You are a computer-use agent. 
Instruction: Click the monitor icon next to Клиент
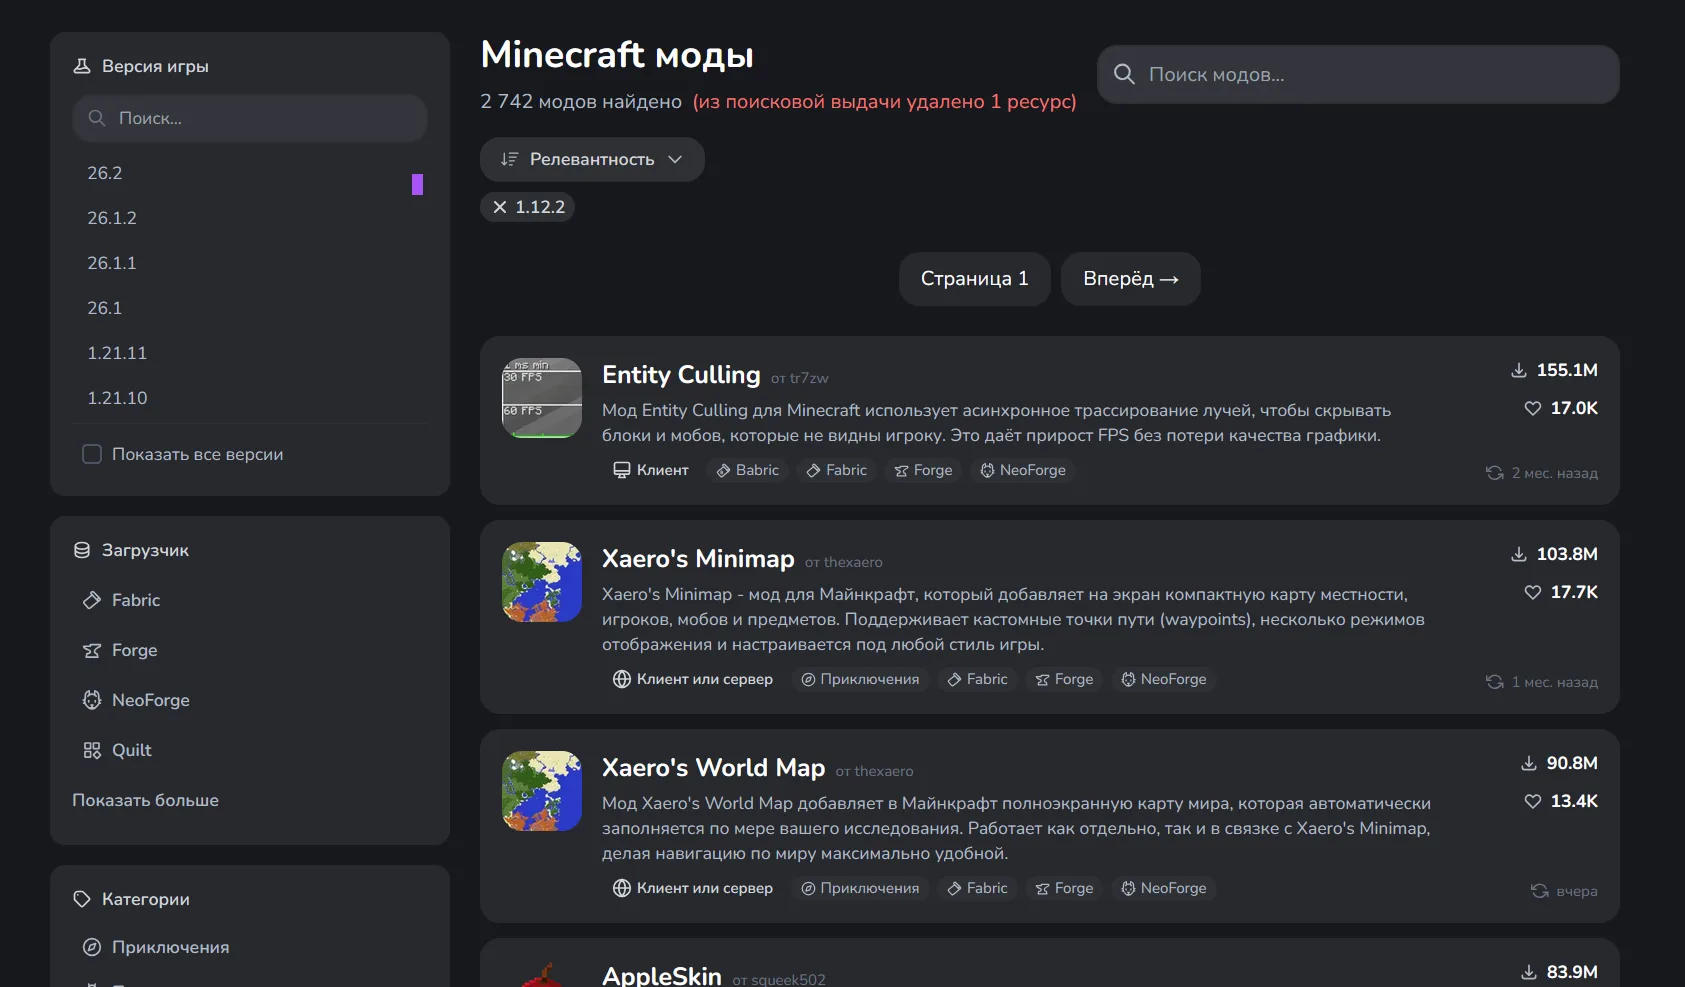click(622, 470)
